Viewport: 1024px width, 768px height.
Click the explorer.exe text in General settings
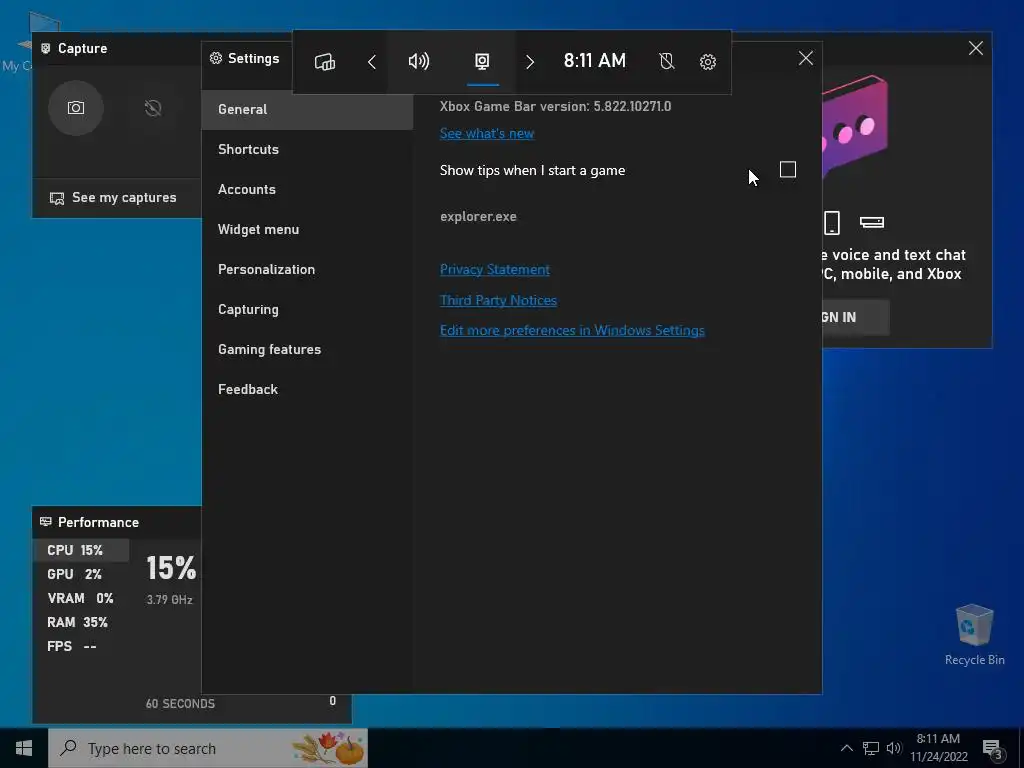tap(478, 216)
